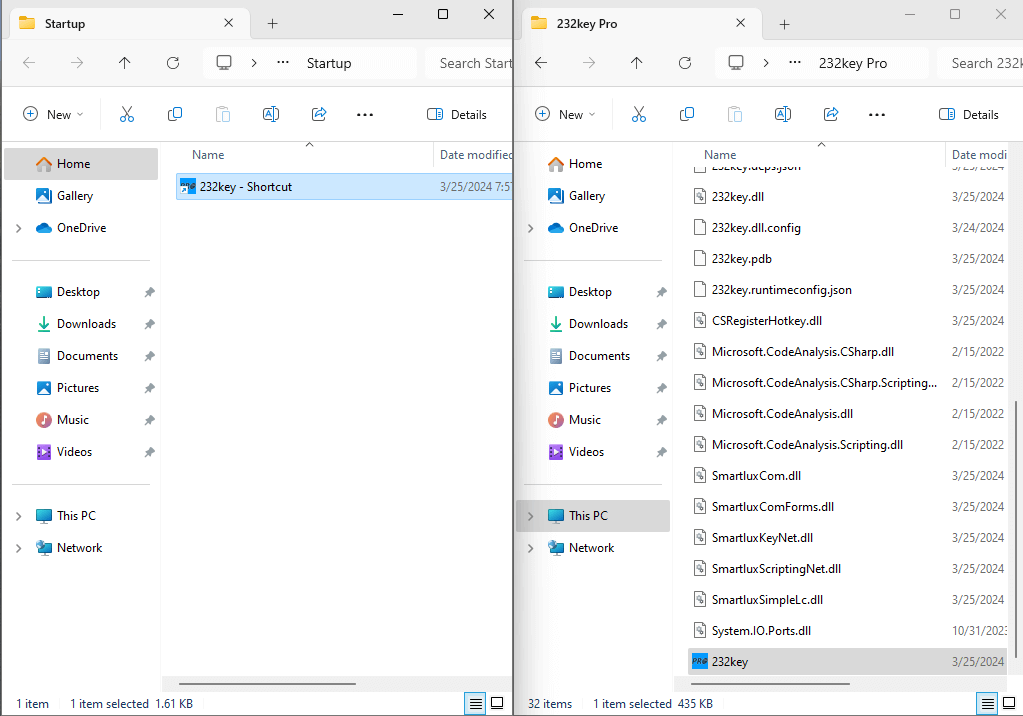Sort by Name column in 232key Pro window
The image size is (1023, 716).
[720, 155]
